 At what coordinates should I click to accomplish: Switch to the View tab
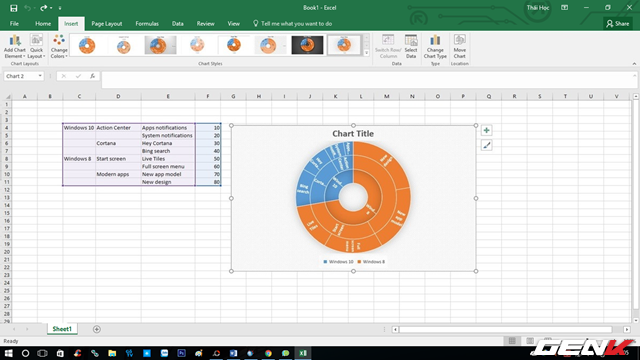pyautogui.click(x=233, y=24)
